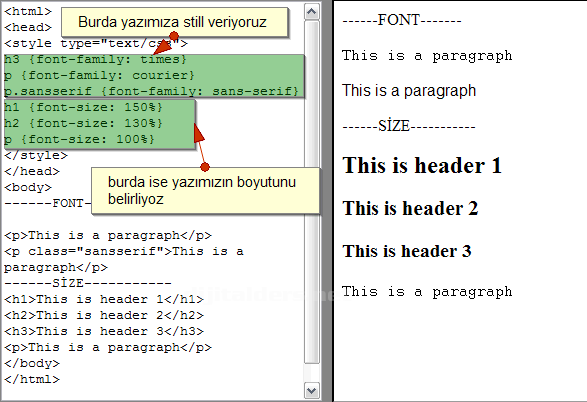The image size is (587, 402).
Task: Click the '<h1>This is header 1</h1>' code line
Action: click(x=104, y=299)
